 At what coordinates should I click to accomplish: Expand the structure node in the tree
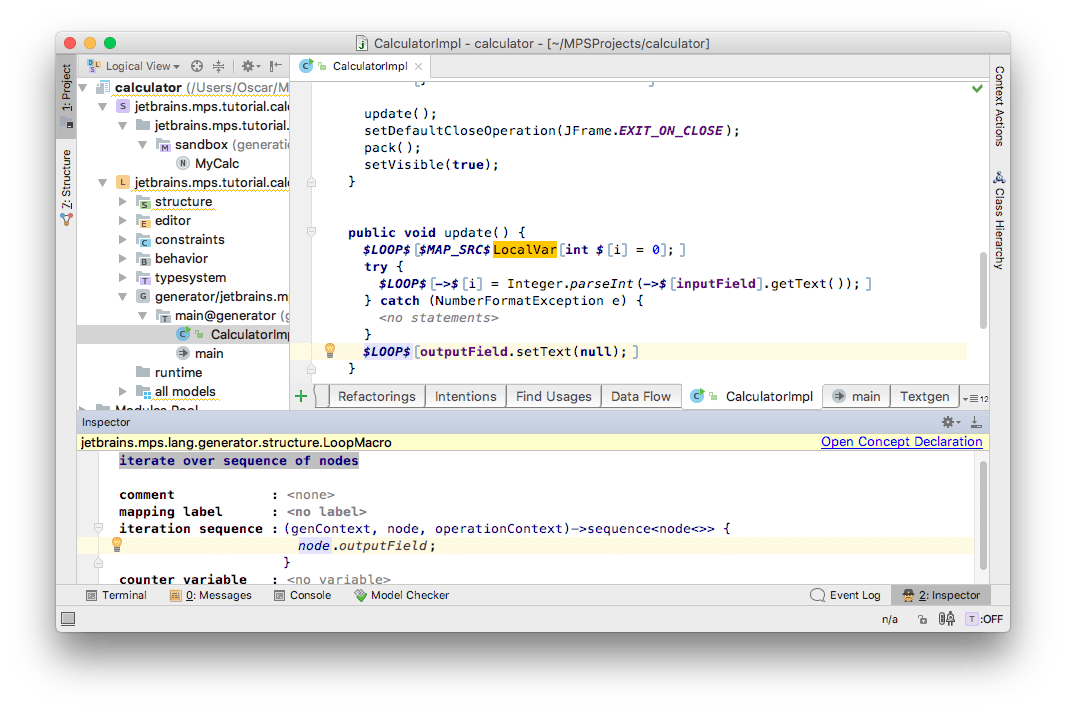click(123, 202)
